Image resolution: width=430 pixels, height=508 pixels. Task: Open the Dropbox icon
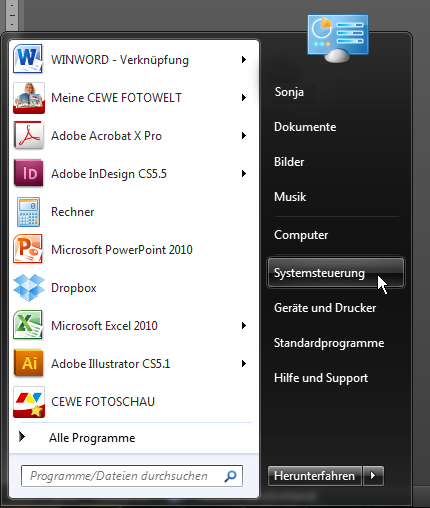pyautogui.click(x=29, y=288)
